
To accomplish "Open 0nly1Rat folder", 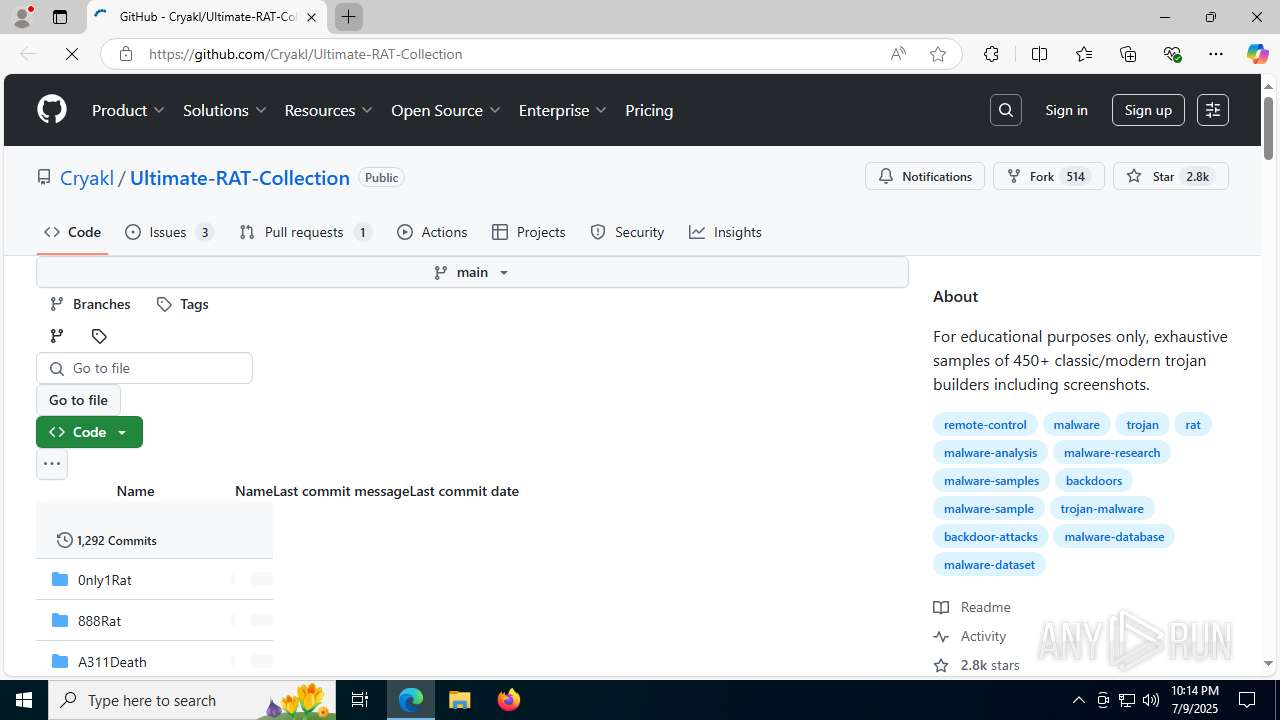I will click(105, 580).
